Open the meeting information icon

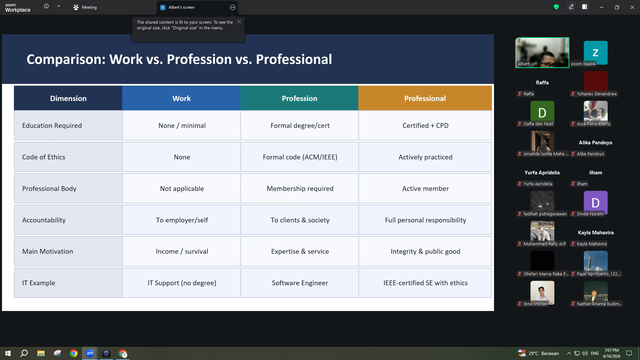tap(47, 7)
